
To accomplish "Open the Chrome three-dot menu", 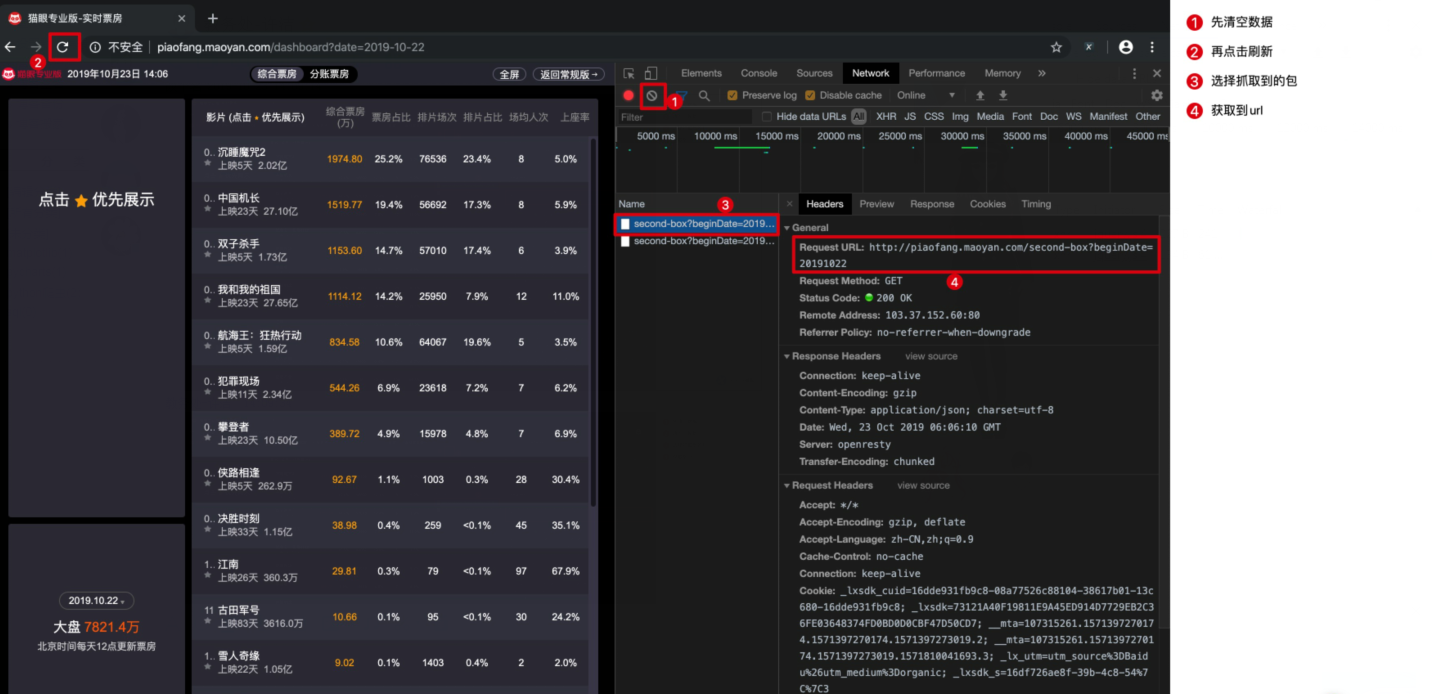I will point(1152,47).
